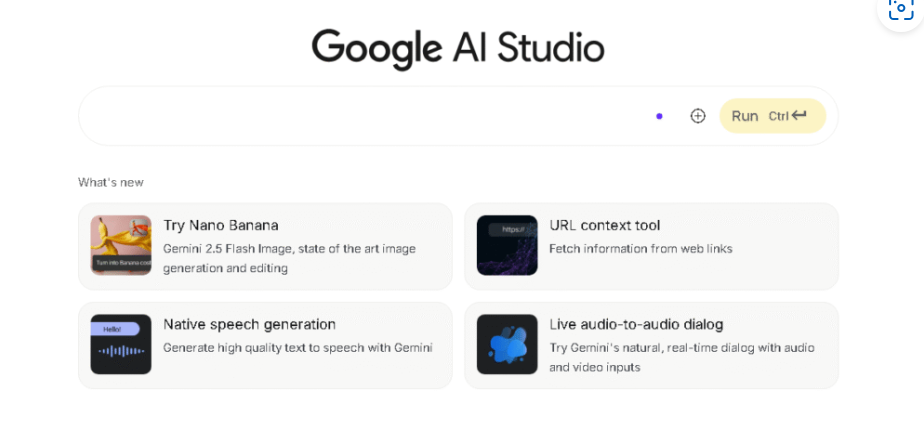Click the Generate high quality text to speech text
This screenshot has height=434, width=924.
coord(297,348)
